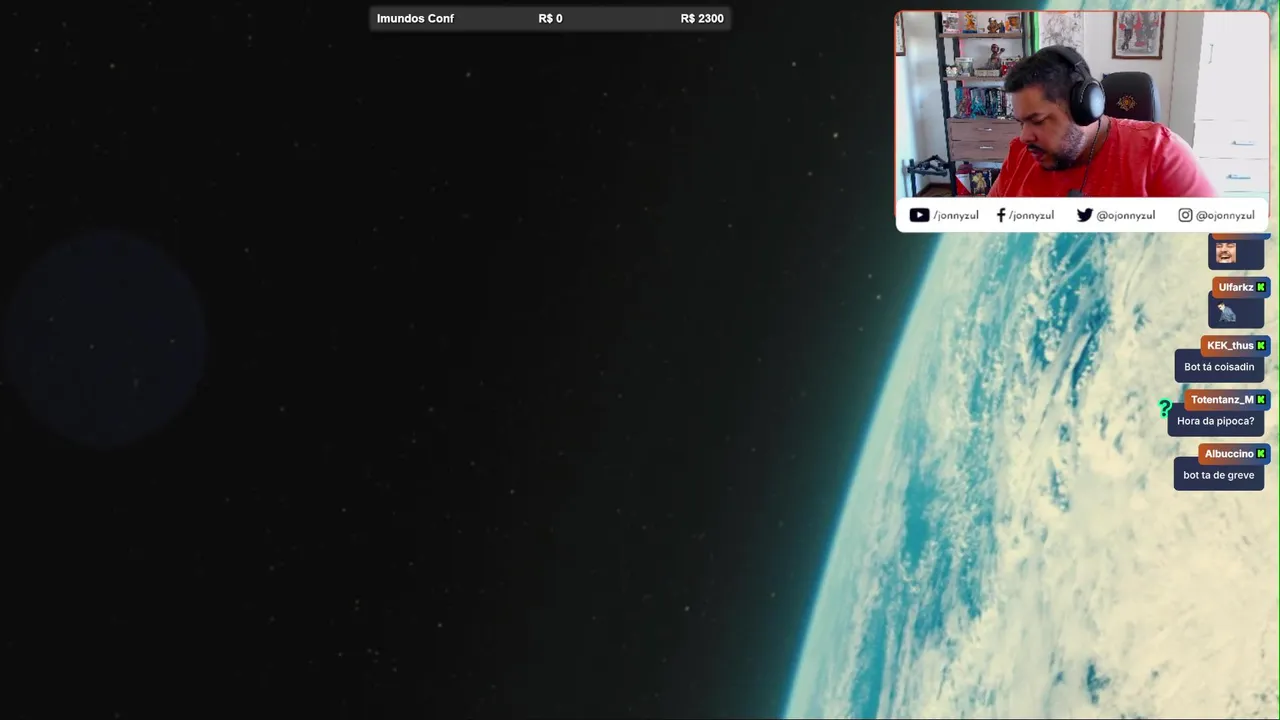Click the R$ 0 value
The width and height of the screenshot is (1280, 720).
point(550,18)
